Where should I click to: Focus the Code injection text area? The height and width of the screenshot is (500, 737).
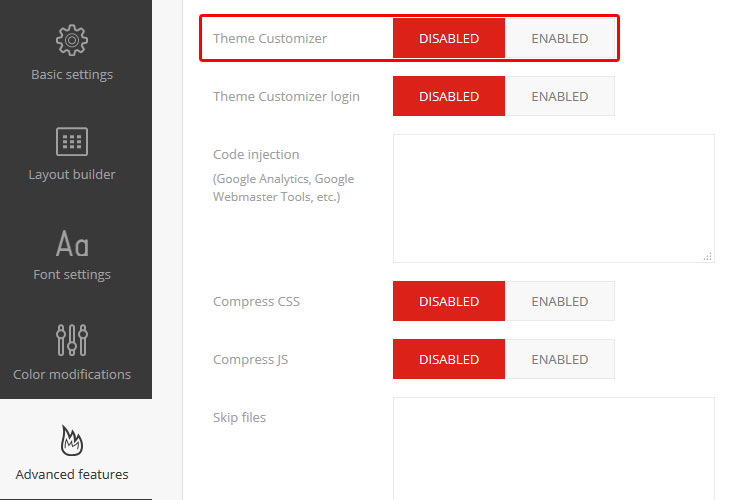click(554, 198)
